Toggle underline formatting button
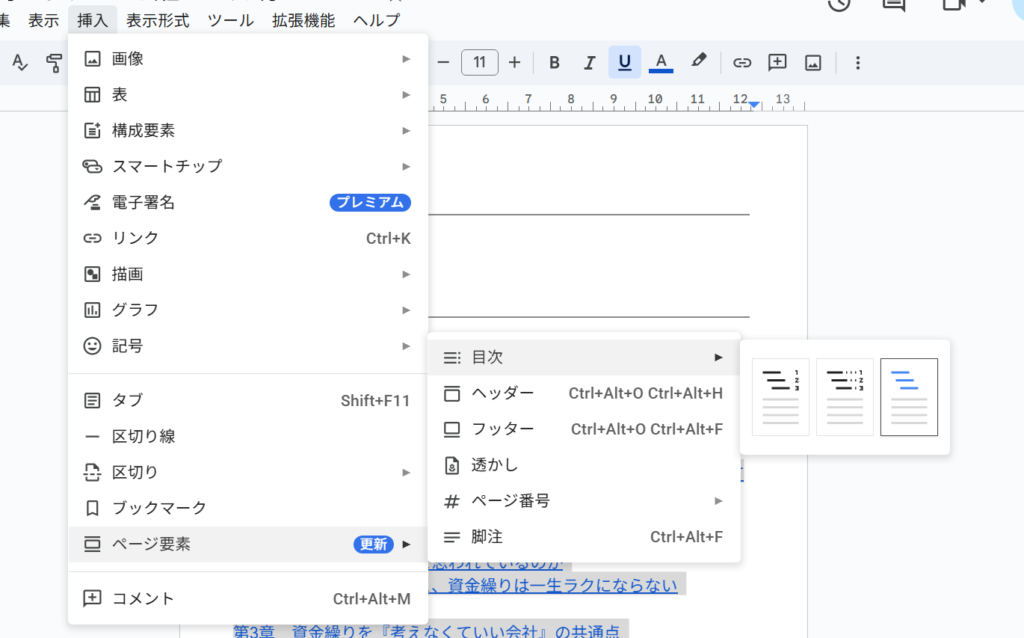The height and width of the screenshot is (638, 1024). click(624, 62)
